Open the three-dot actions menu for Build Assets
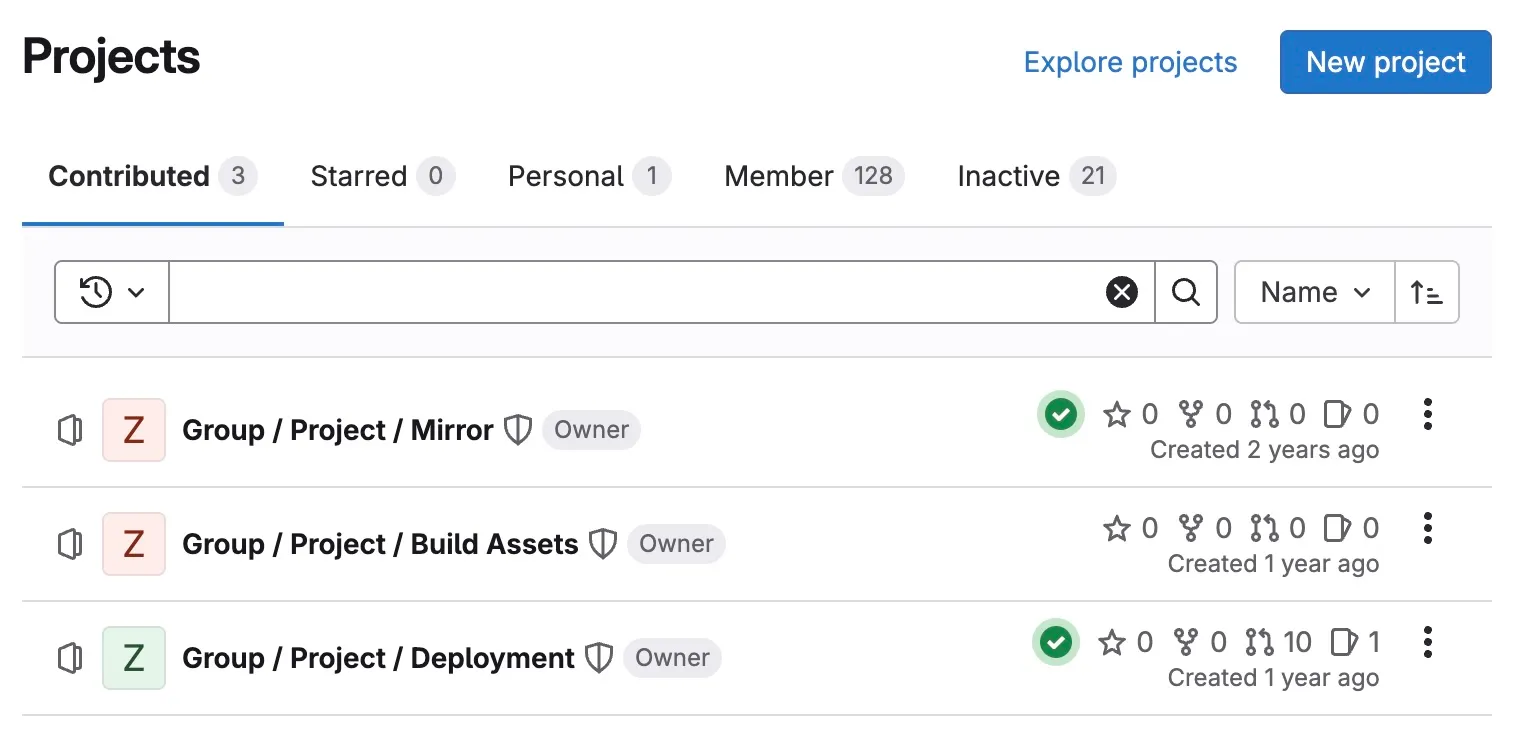 point(1428,528)
